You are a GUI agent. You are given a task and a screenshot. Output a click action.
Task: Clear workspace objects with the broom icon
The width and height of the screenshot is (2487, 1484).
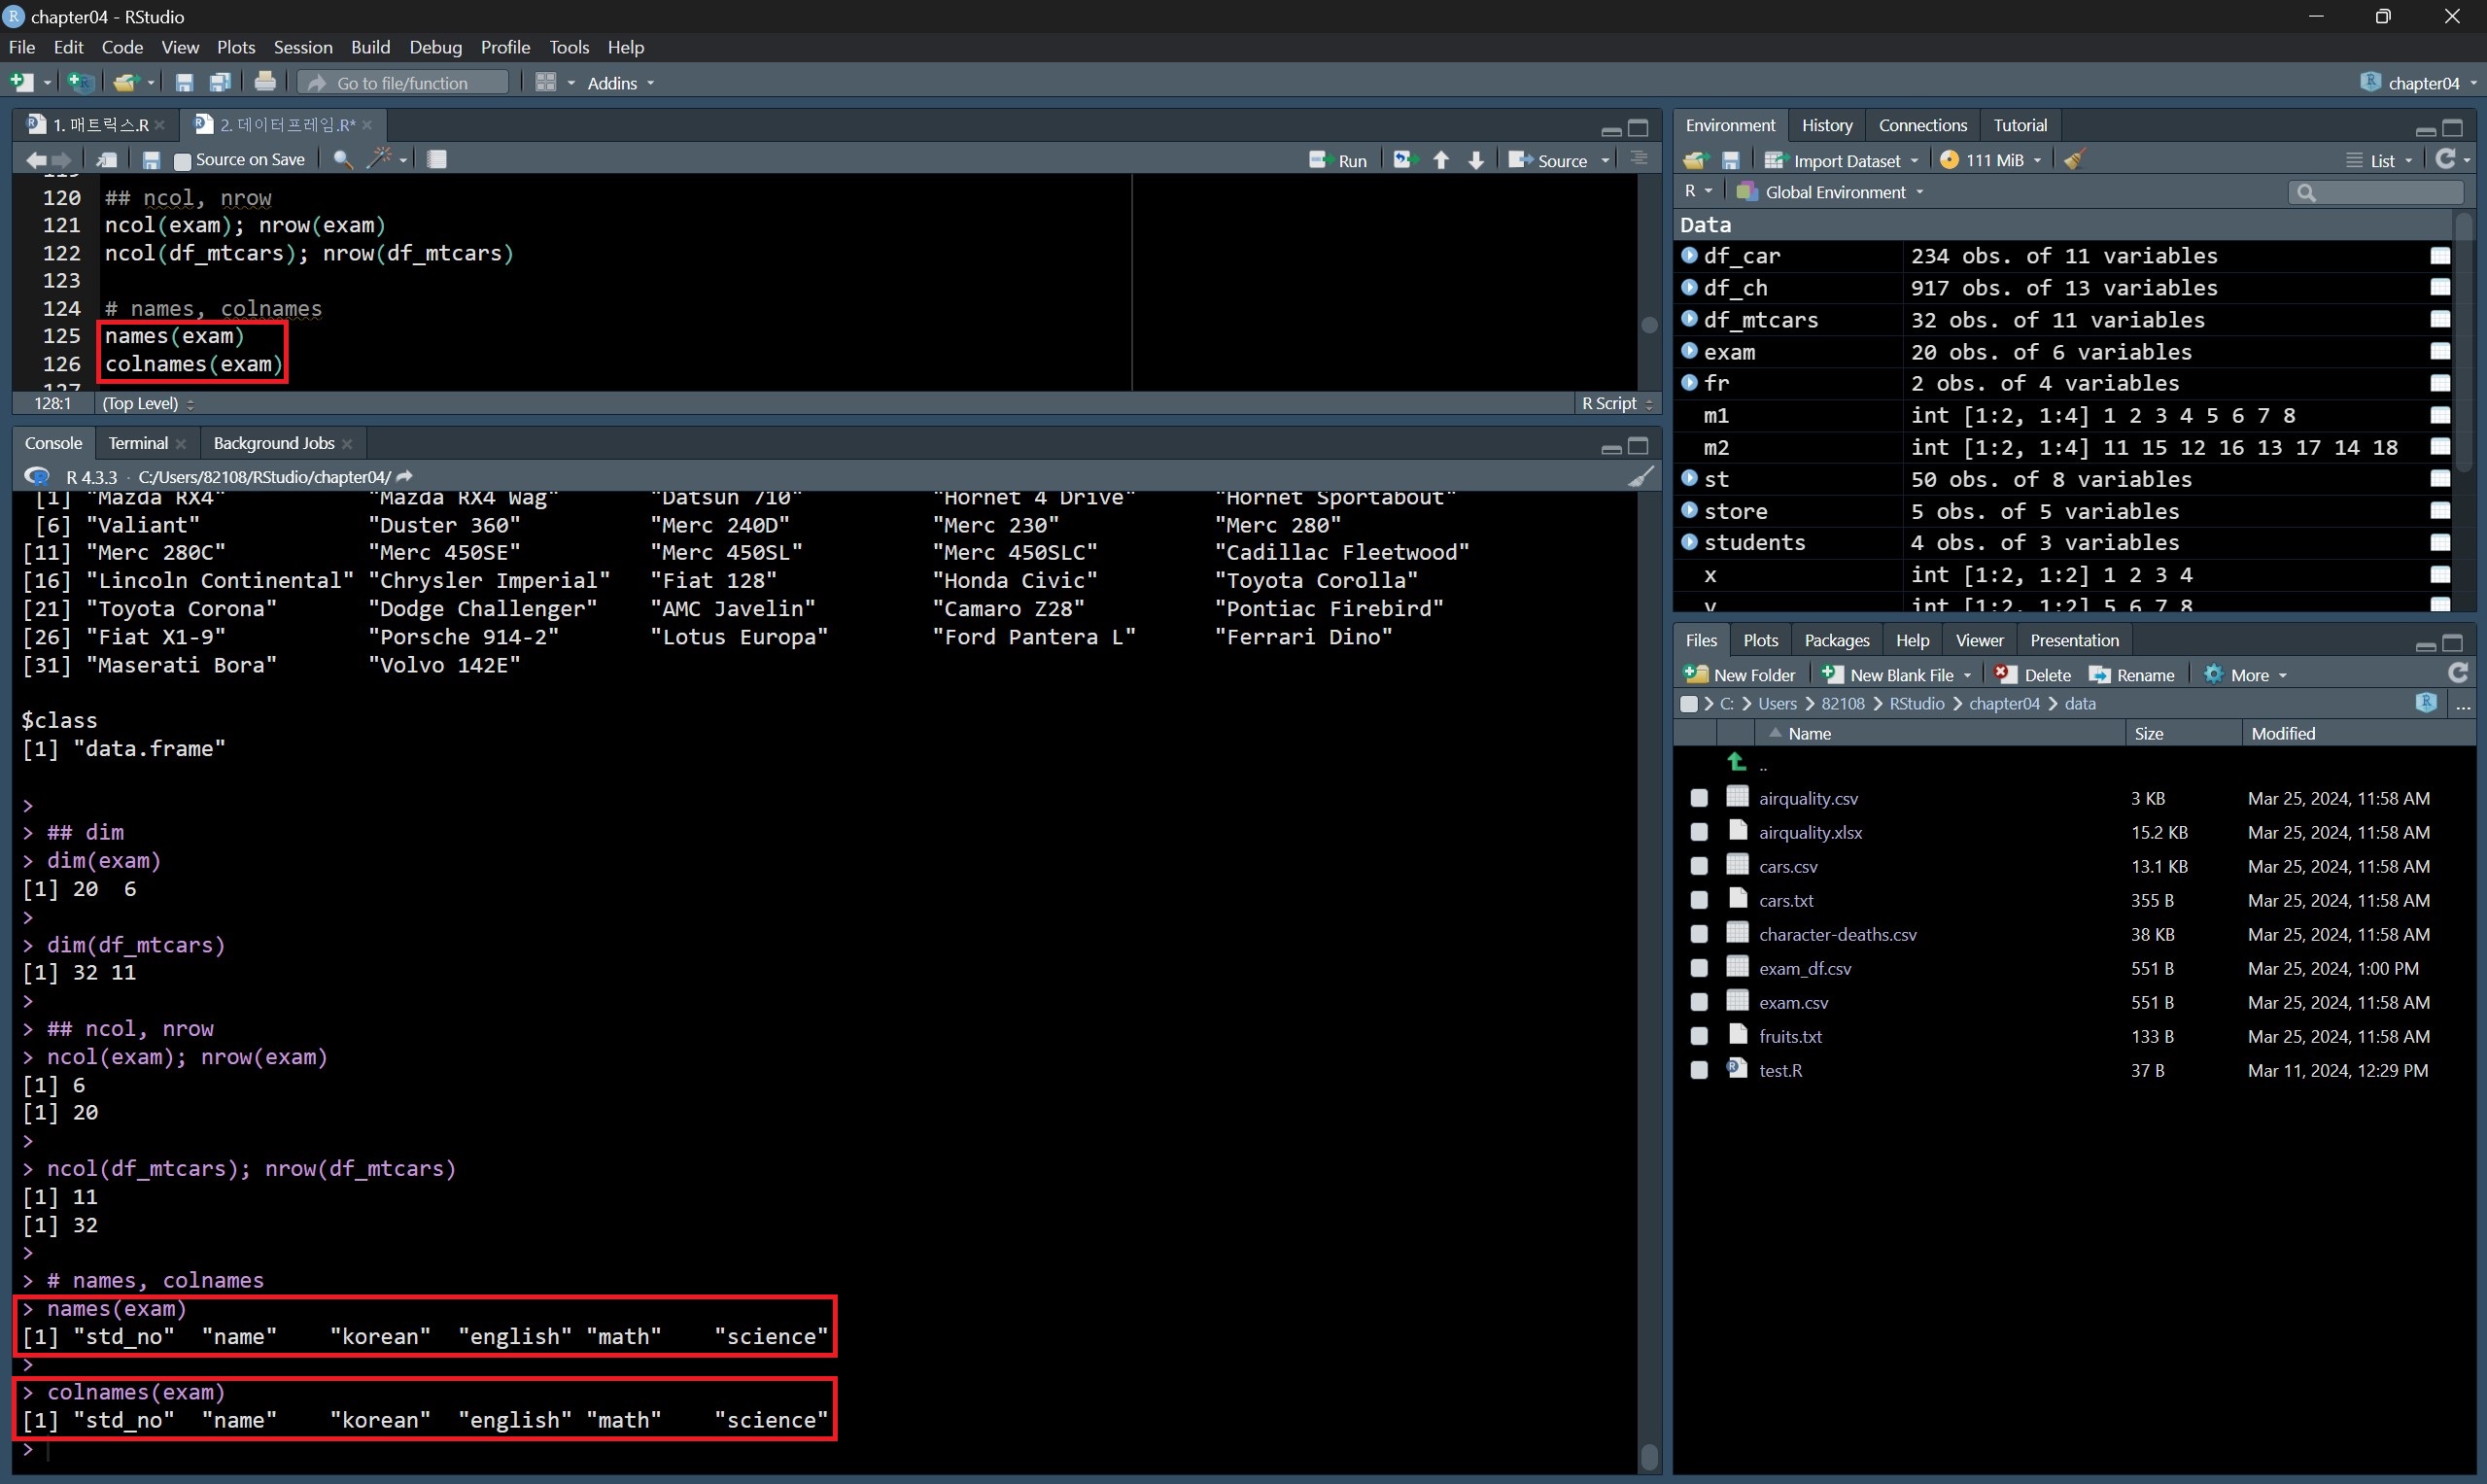[2075, 160]
